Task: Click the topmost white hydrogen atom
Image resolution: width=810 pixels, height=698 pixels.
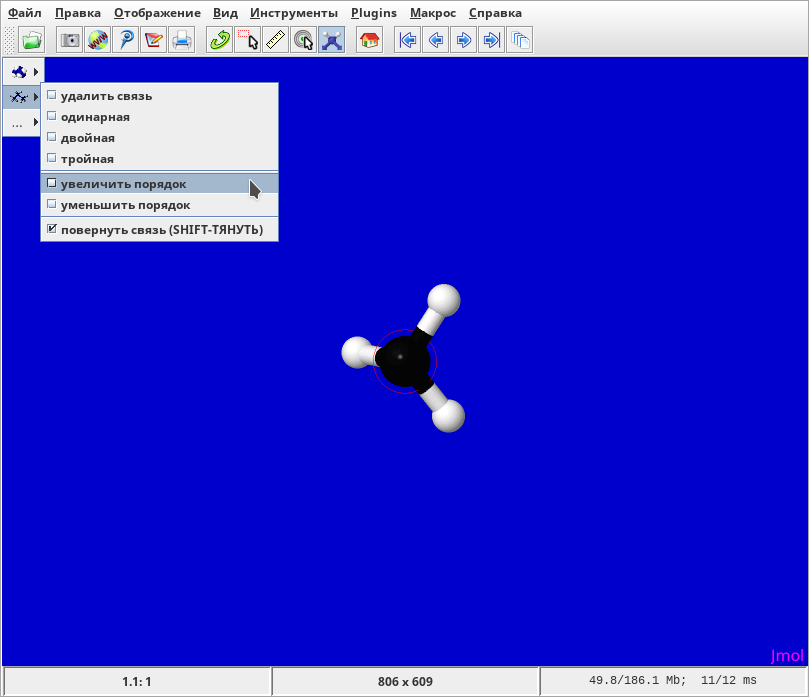Action: pyautogui.click(x=444, y=300)
